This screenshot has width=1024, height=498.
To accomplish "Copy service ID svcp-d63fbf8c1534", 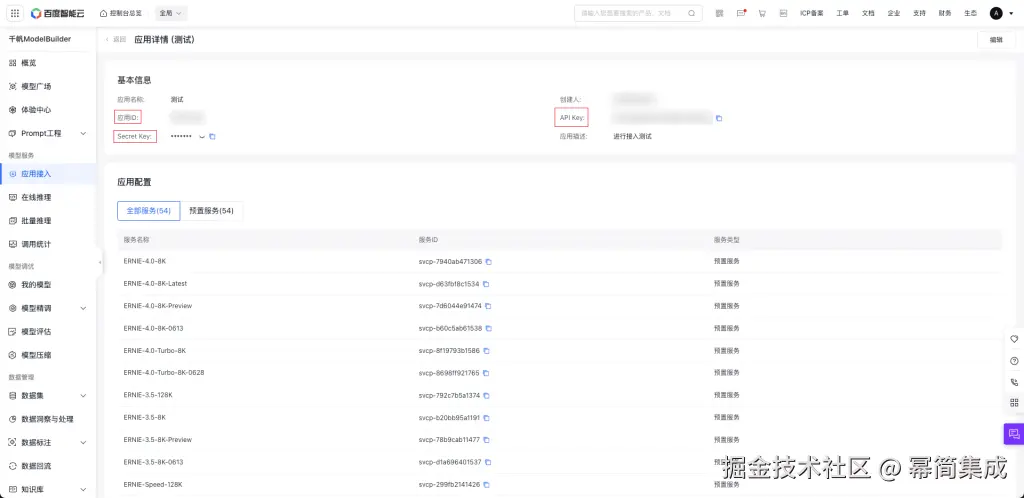I will (x=486, y=285).
